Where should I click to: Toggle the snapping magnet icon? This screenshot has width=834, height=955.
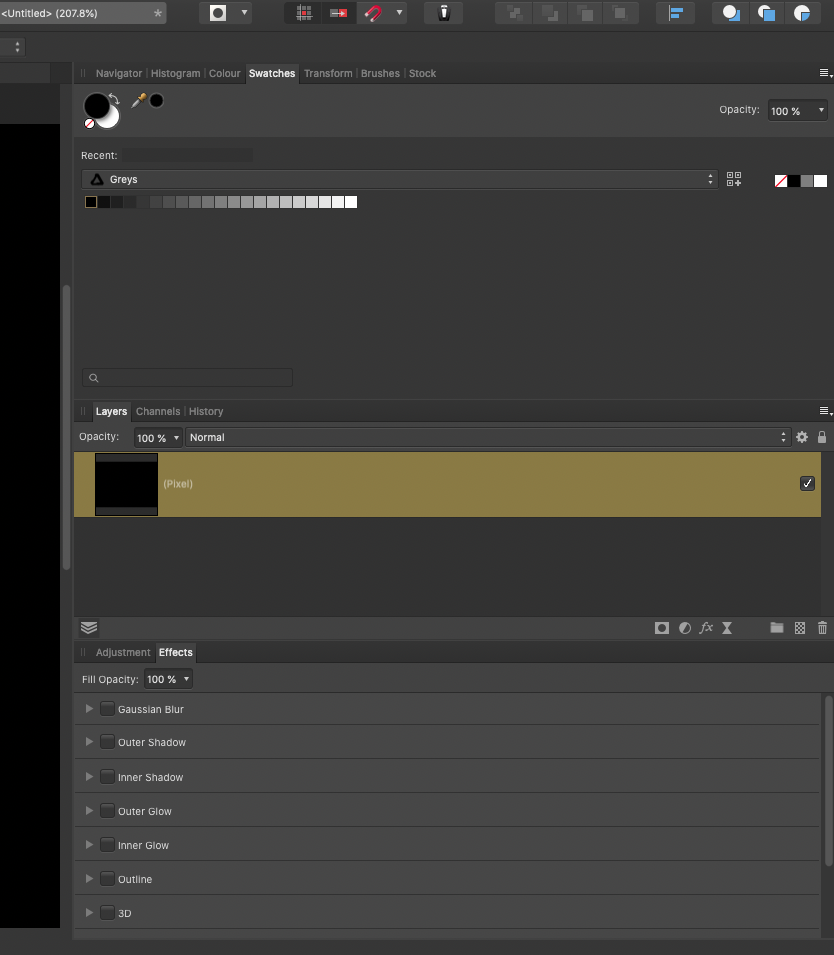(x=373, y=13)
